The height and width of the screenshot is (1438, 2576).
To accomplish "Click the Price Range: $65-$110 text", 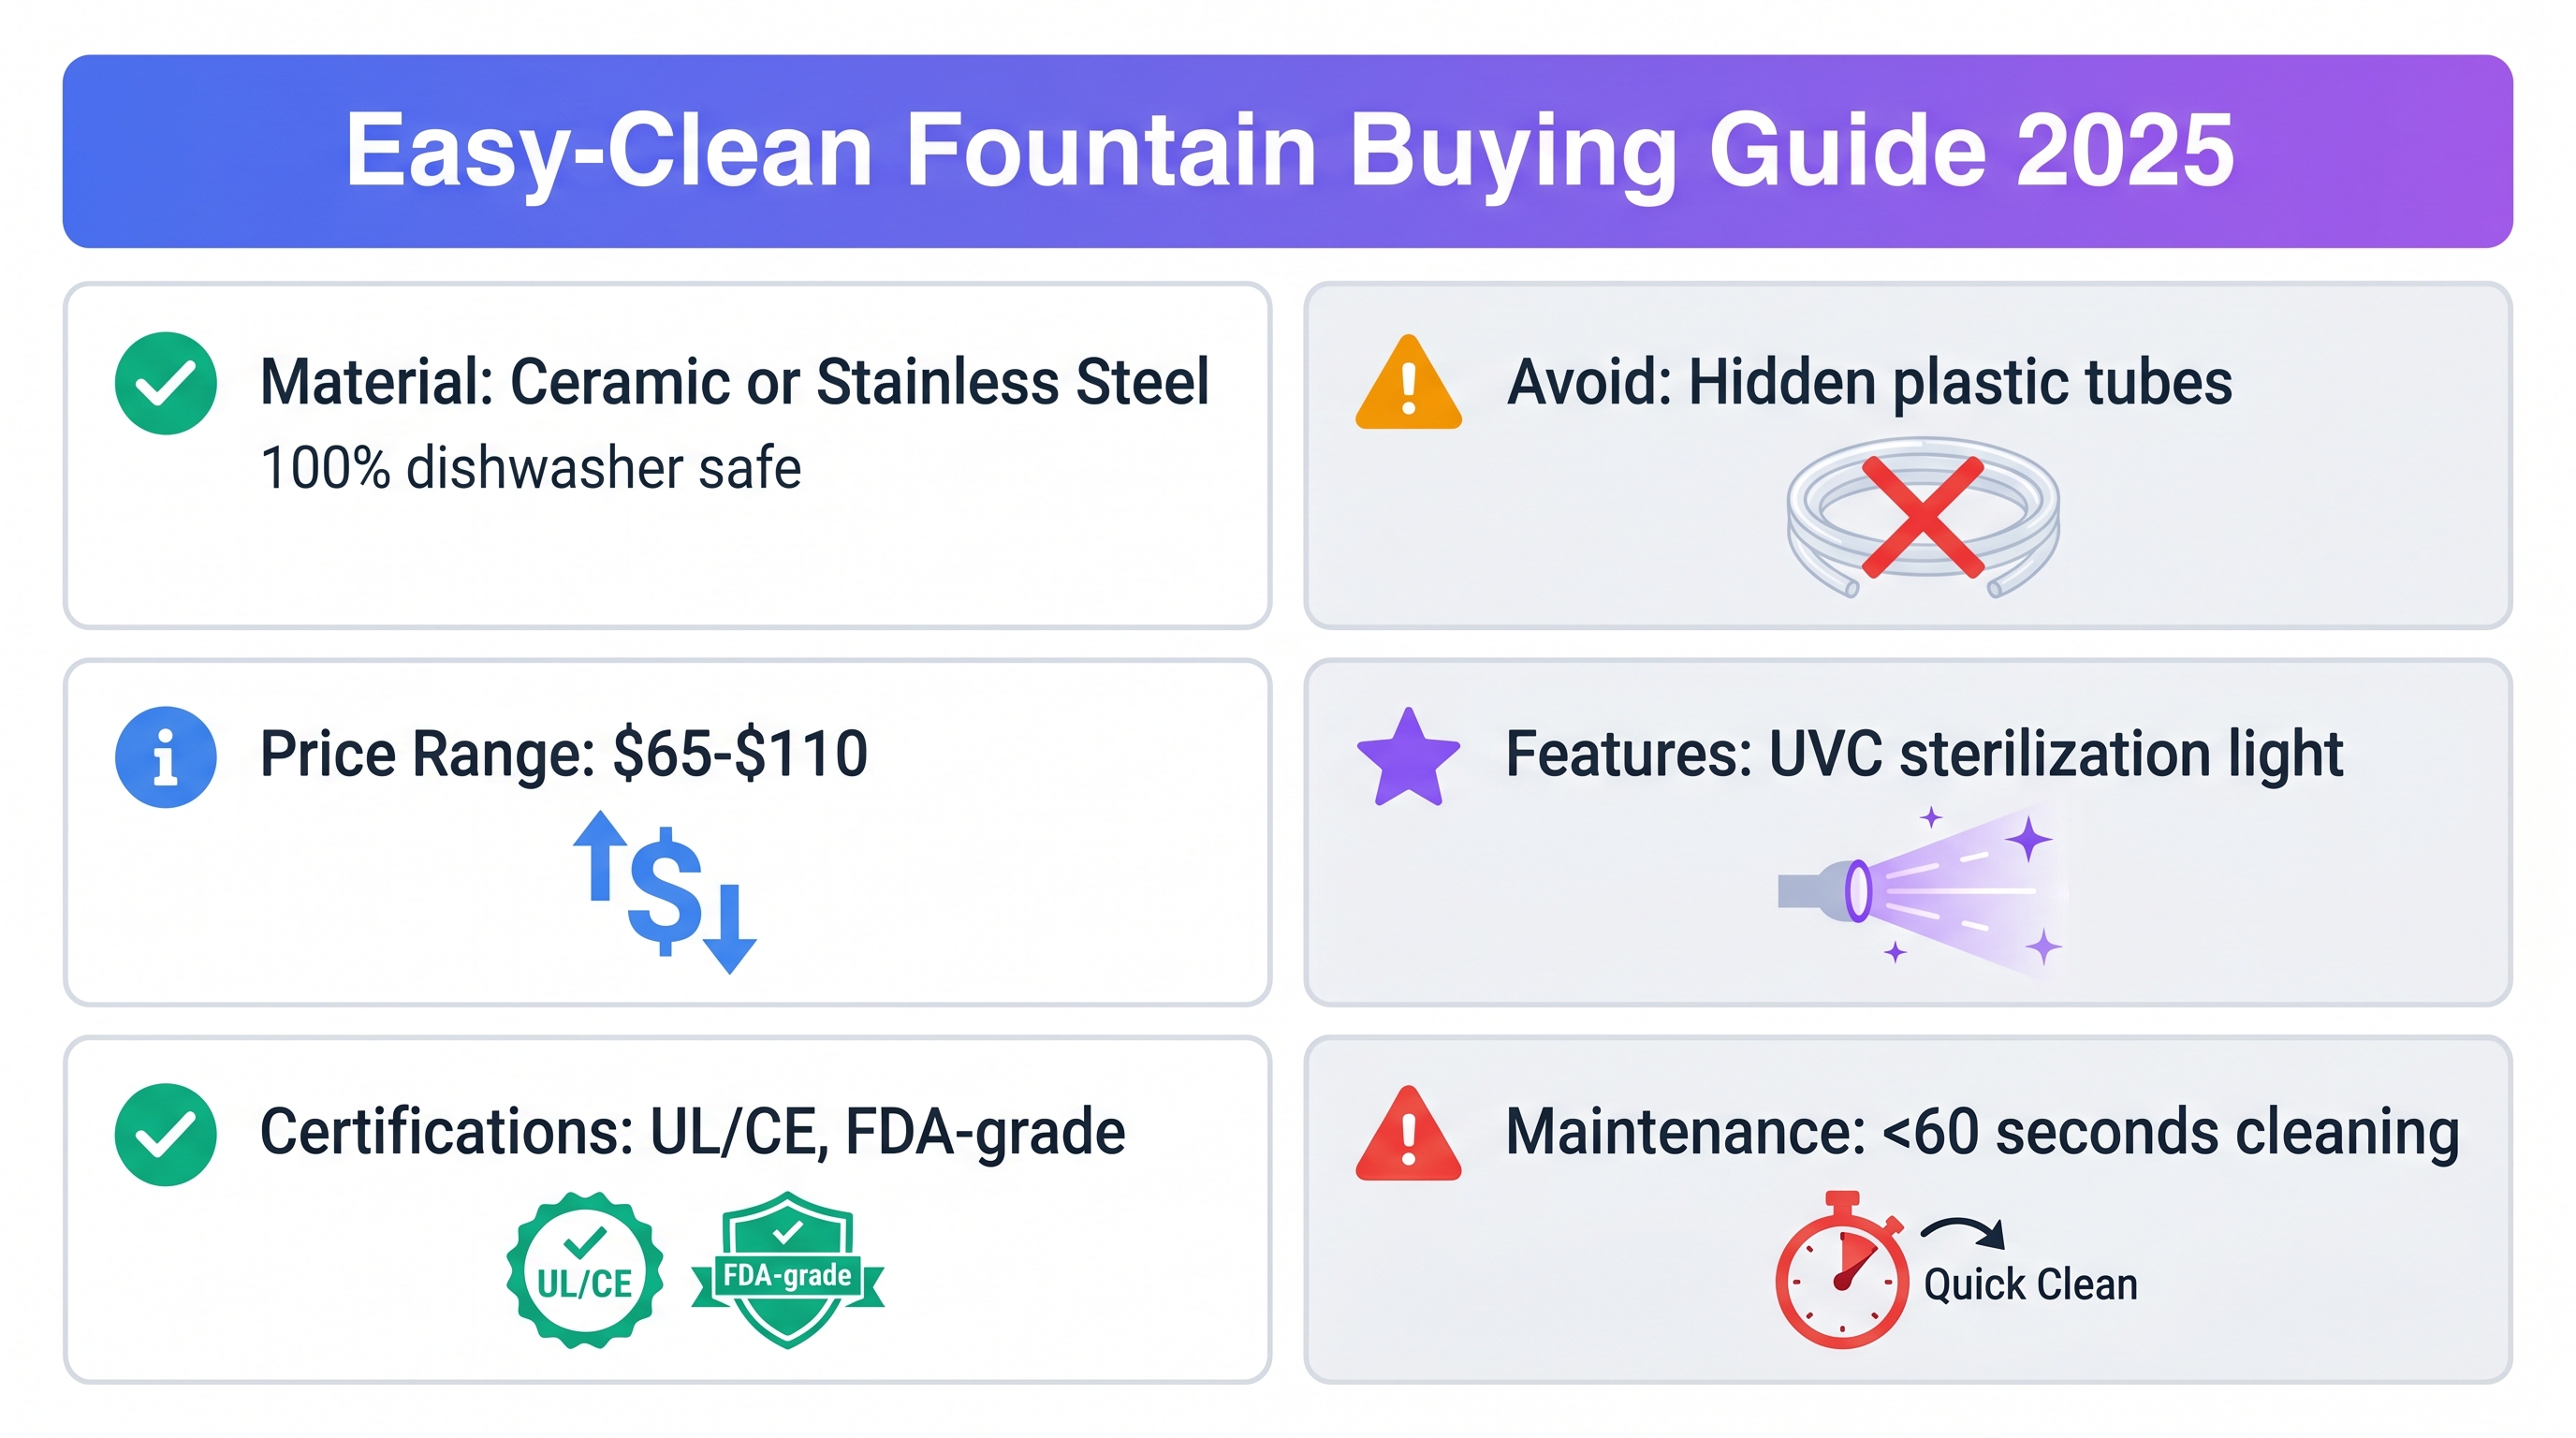I will (563, 754).
